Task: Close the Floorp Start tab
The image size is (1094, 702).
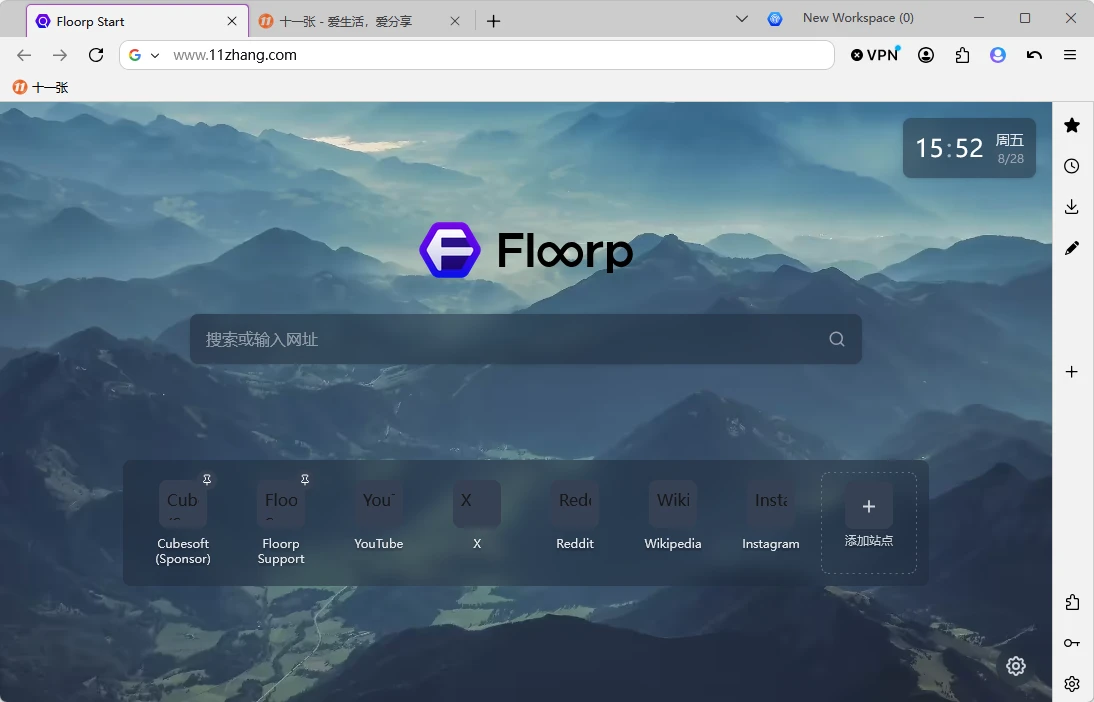Action: [232, 22]
